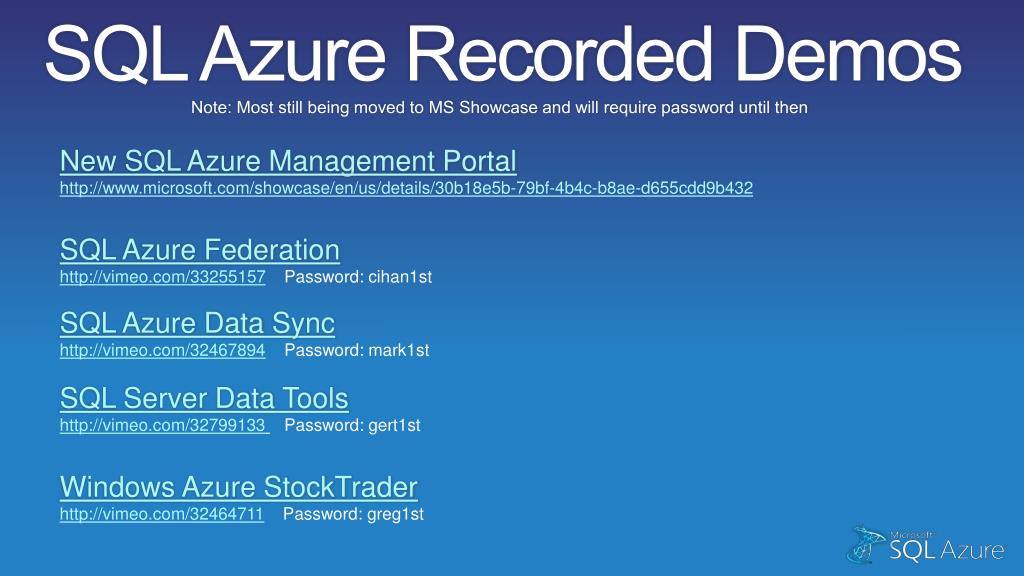Click the Password: gert1st text
Screen dimensions: 1024x576
pos(352,425)
